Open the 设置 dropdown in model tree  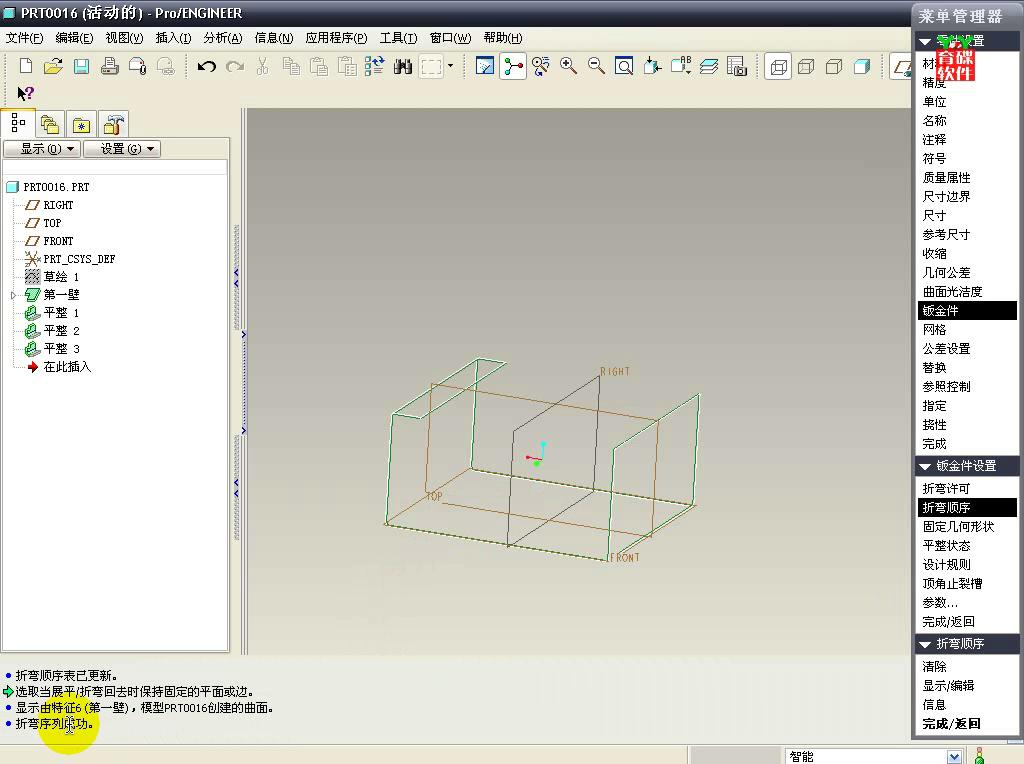tap(121, 149)
